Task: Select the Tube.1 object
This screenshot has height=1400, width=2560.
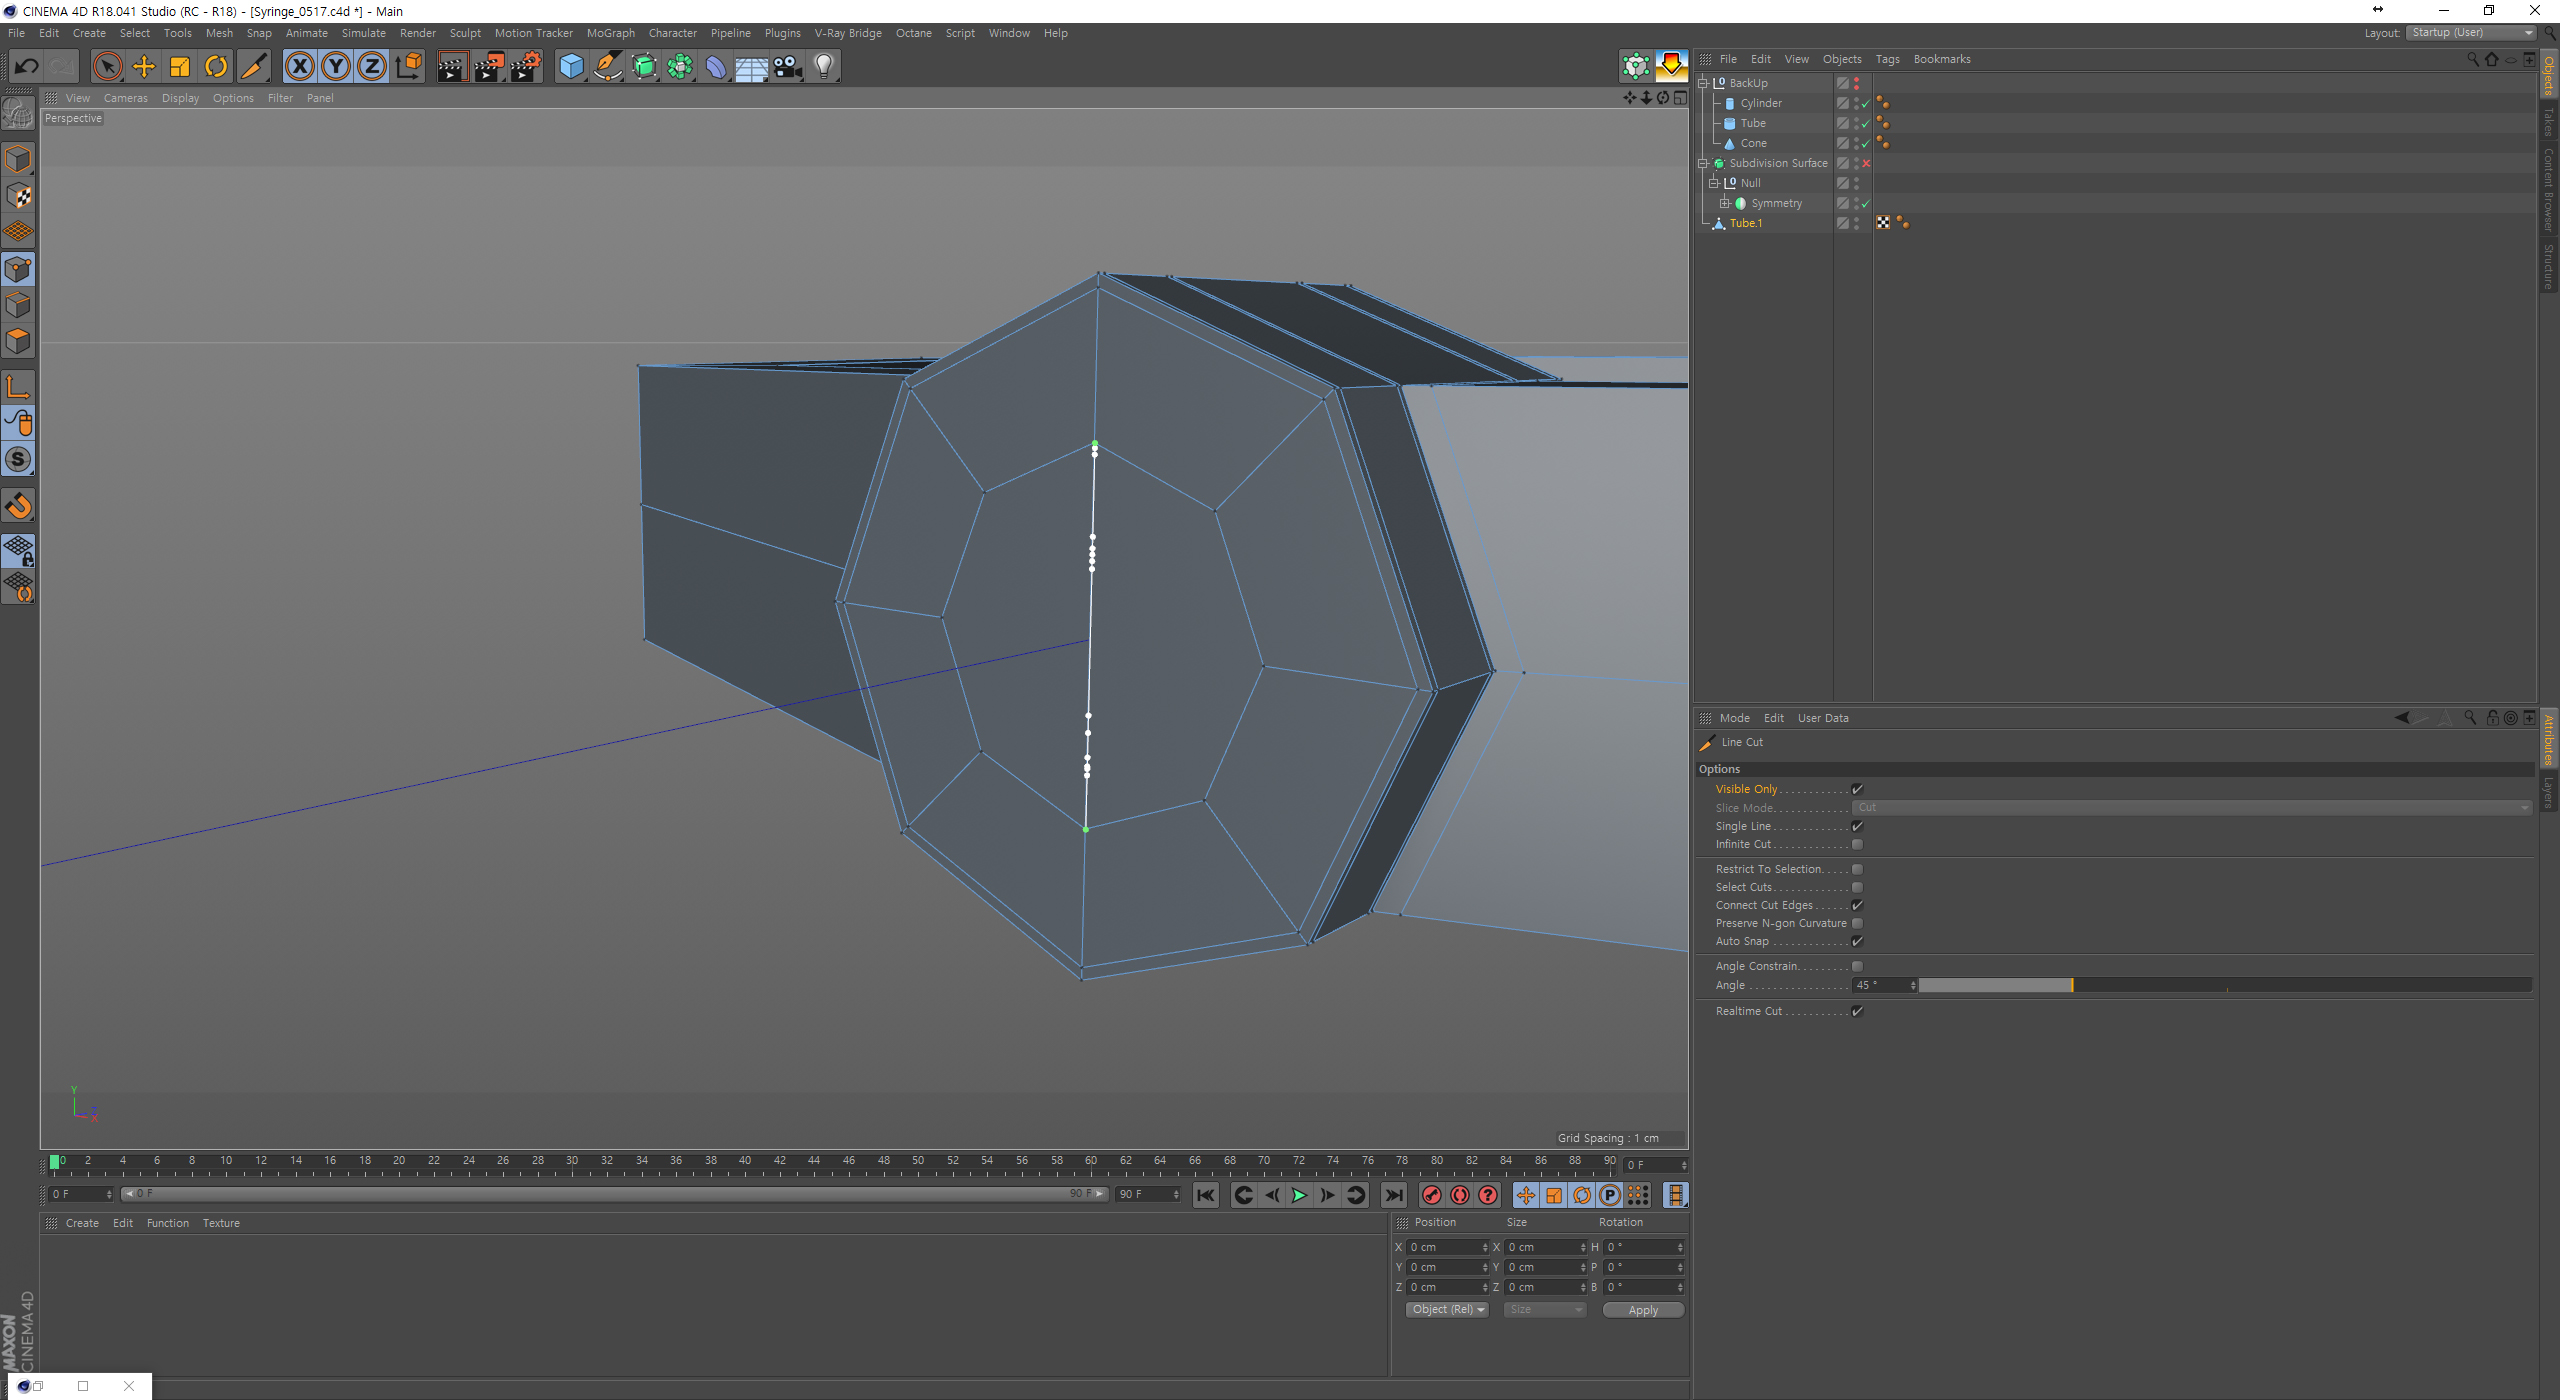Action: click(x=1746, y=223)
